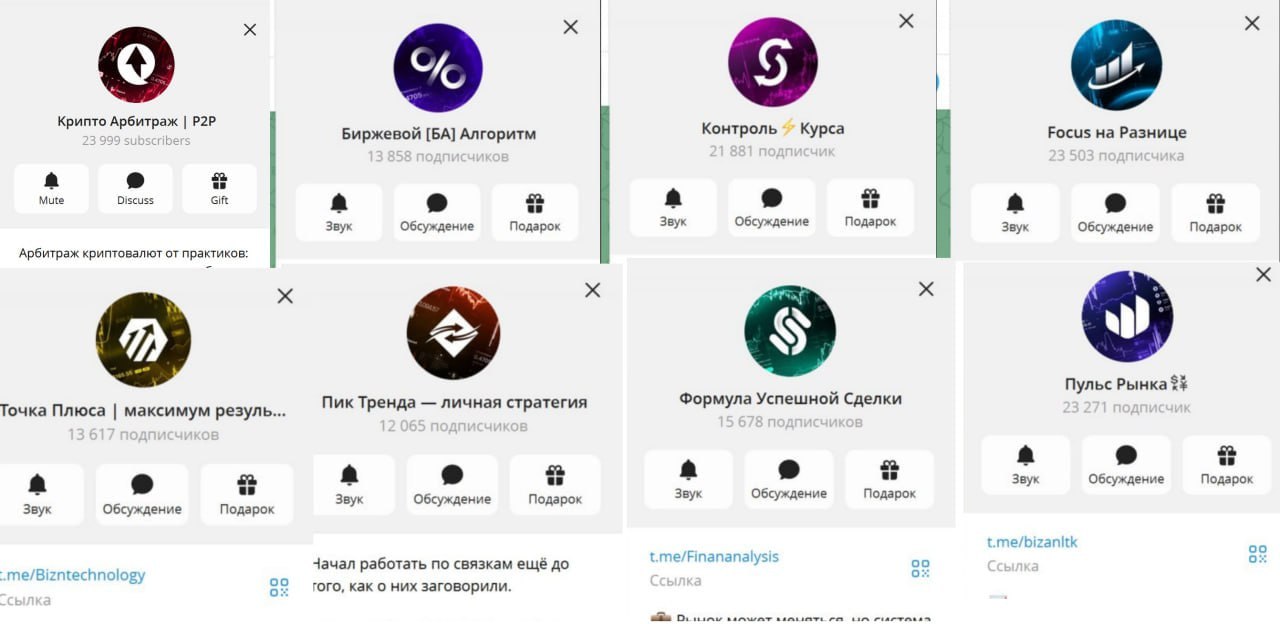Click Подарок for Формула Успешной Сделки
The height and width of the screenshot is (624, 1280).
pyautogui.click(x=890, y=480)
